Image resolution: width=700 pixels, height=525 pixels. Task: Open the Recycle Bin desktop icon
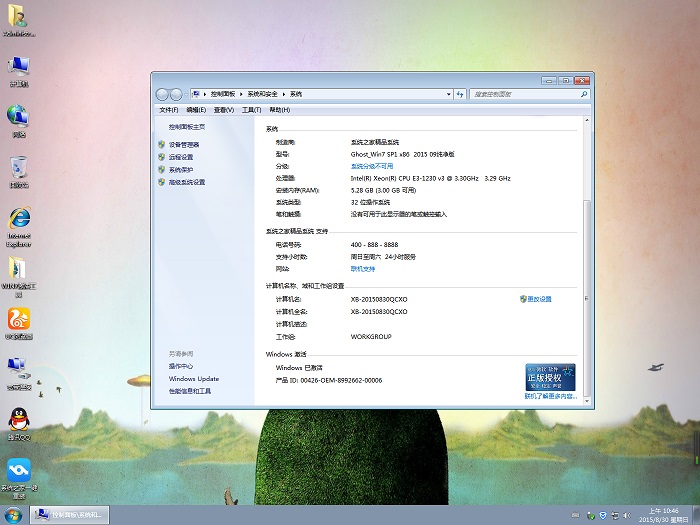19,172
